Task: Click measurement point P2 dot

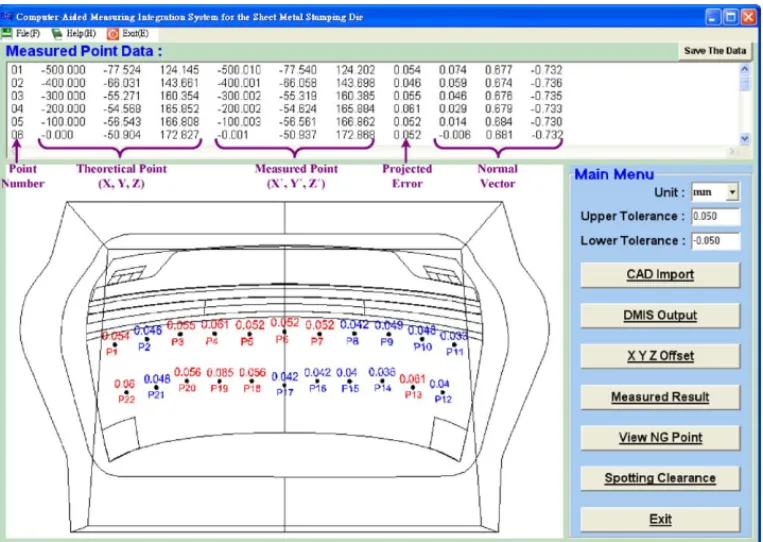Action: pyautogui.click(x=147, y=339)
